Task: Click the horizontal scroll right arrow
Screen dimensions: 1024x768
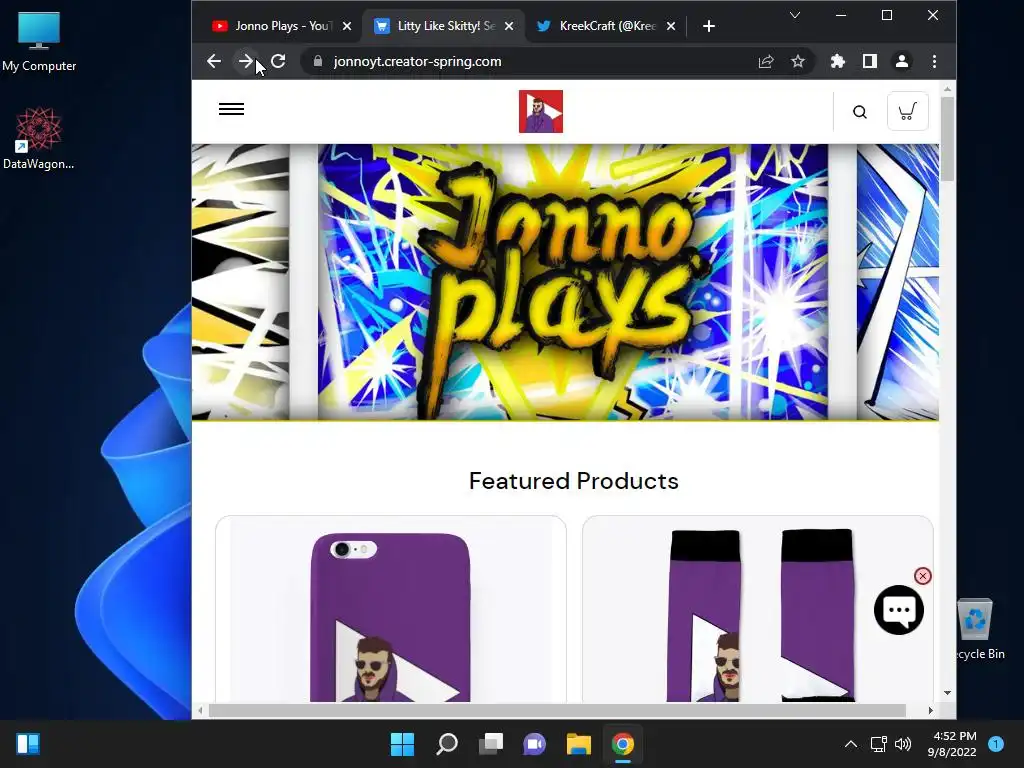Action: (x=930, y=711)
